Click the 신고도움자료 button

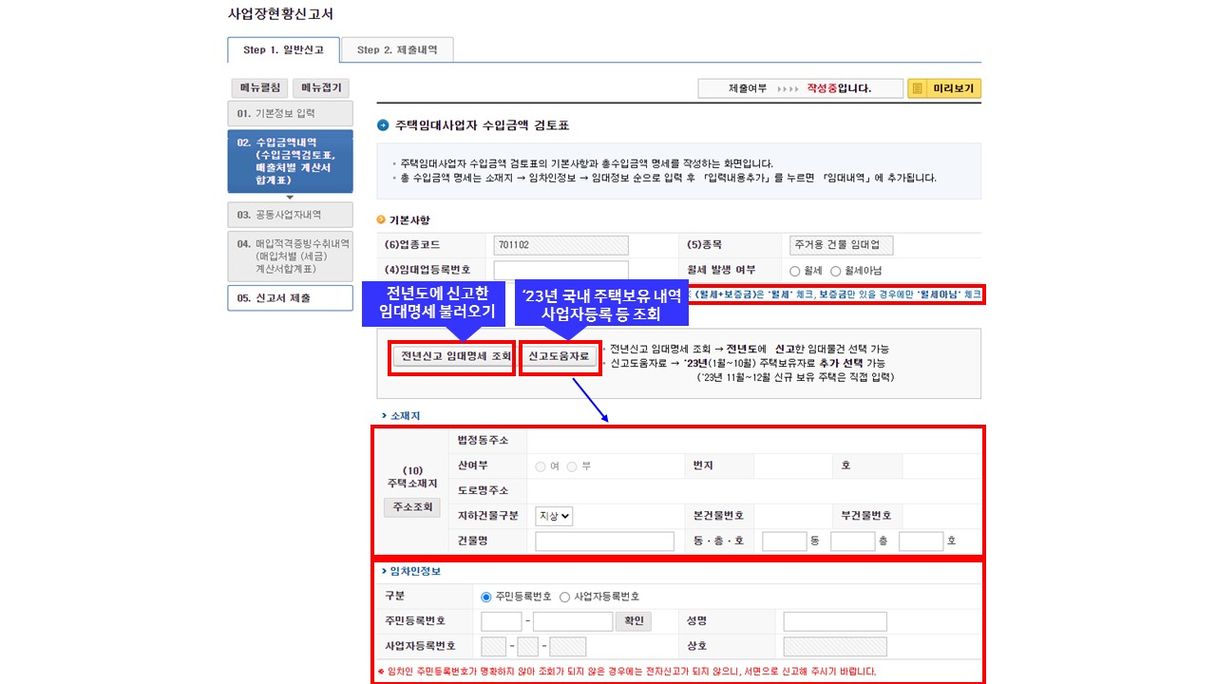pyautogui.click(x=560, y=356)
